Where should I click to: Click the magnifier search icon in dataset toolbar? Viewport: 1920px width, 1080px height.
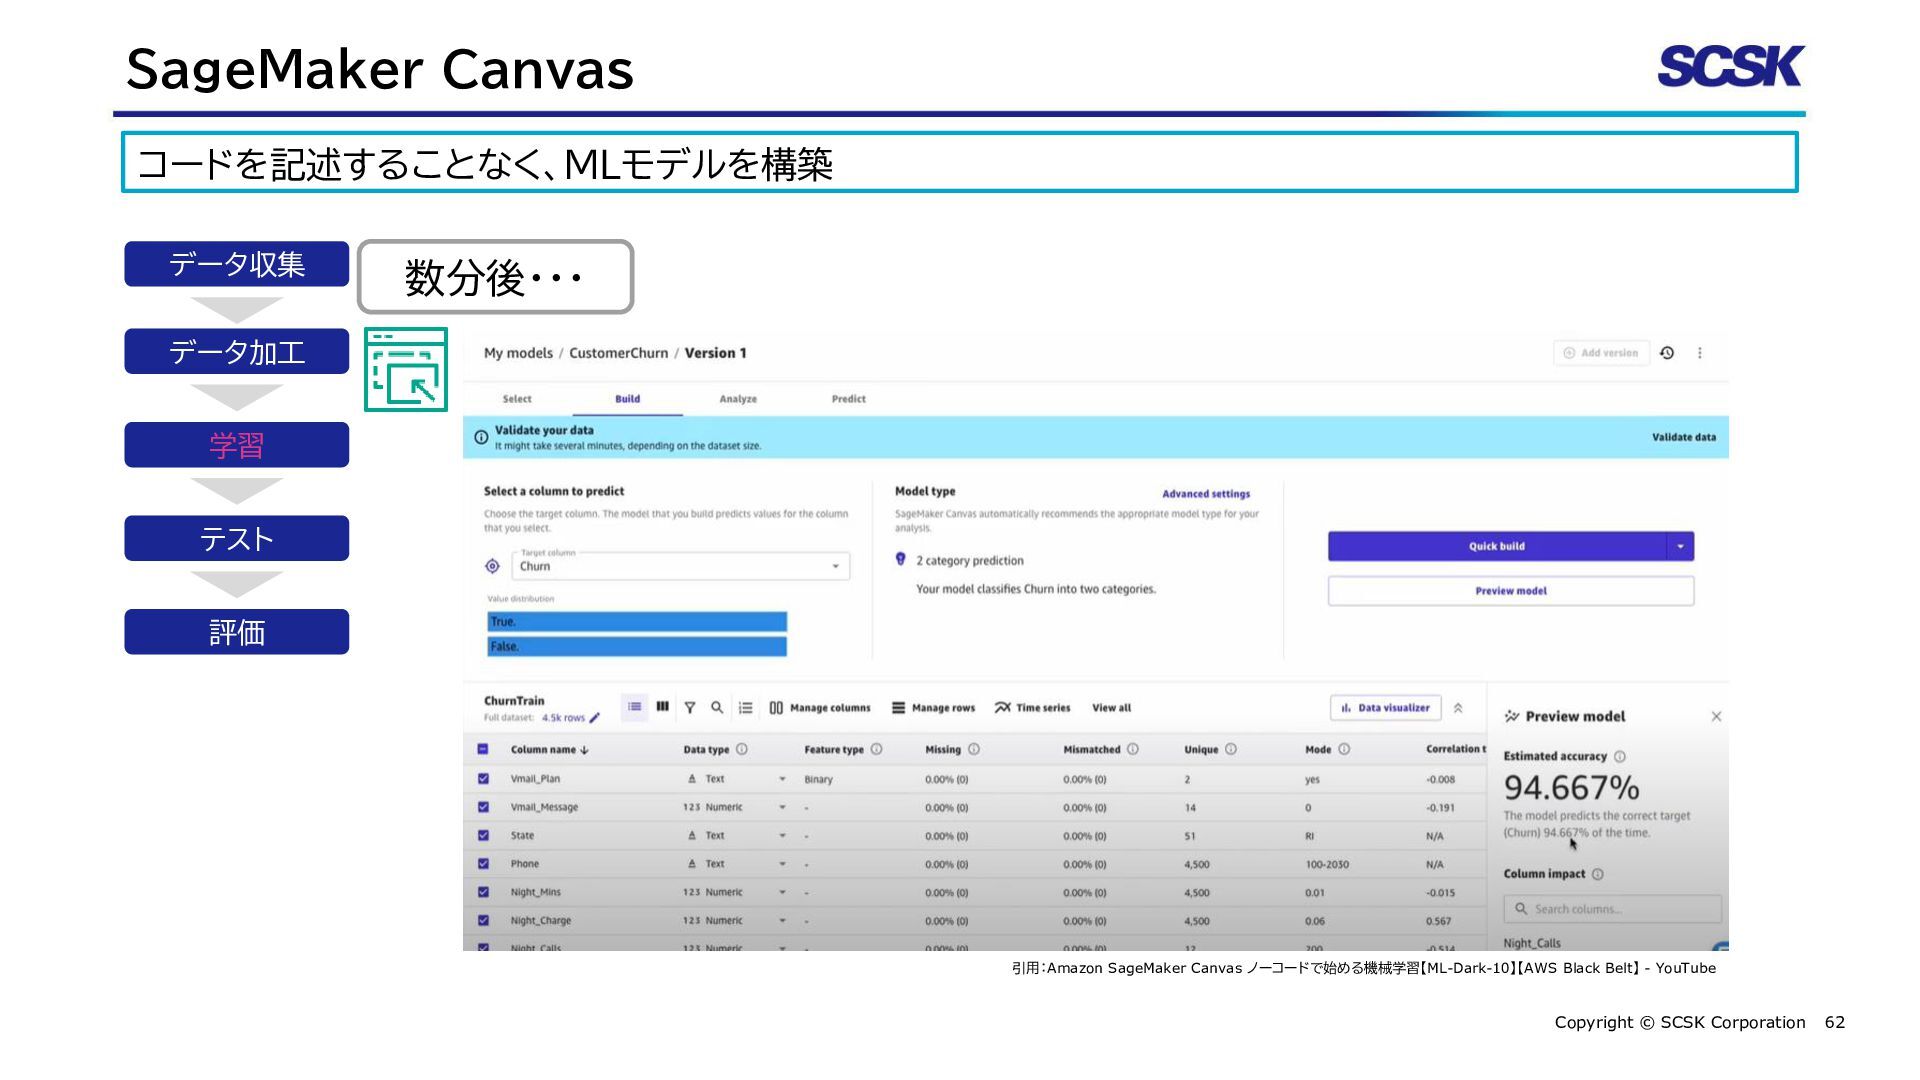click(717, 707)
